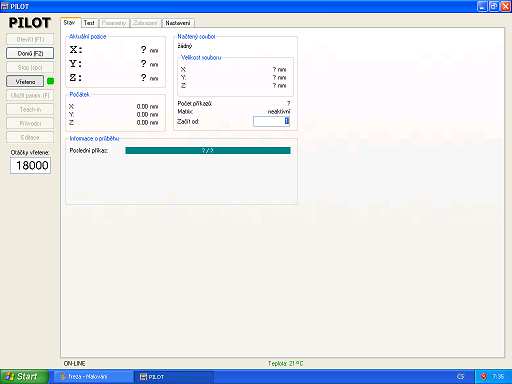Click the Otevřít (F1) button
512x384 pixels.
pos(30,39)
